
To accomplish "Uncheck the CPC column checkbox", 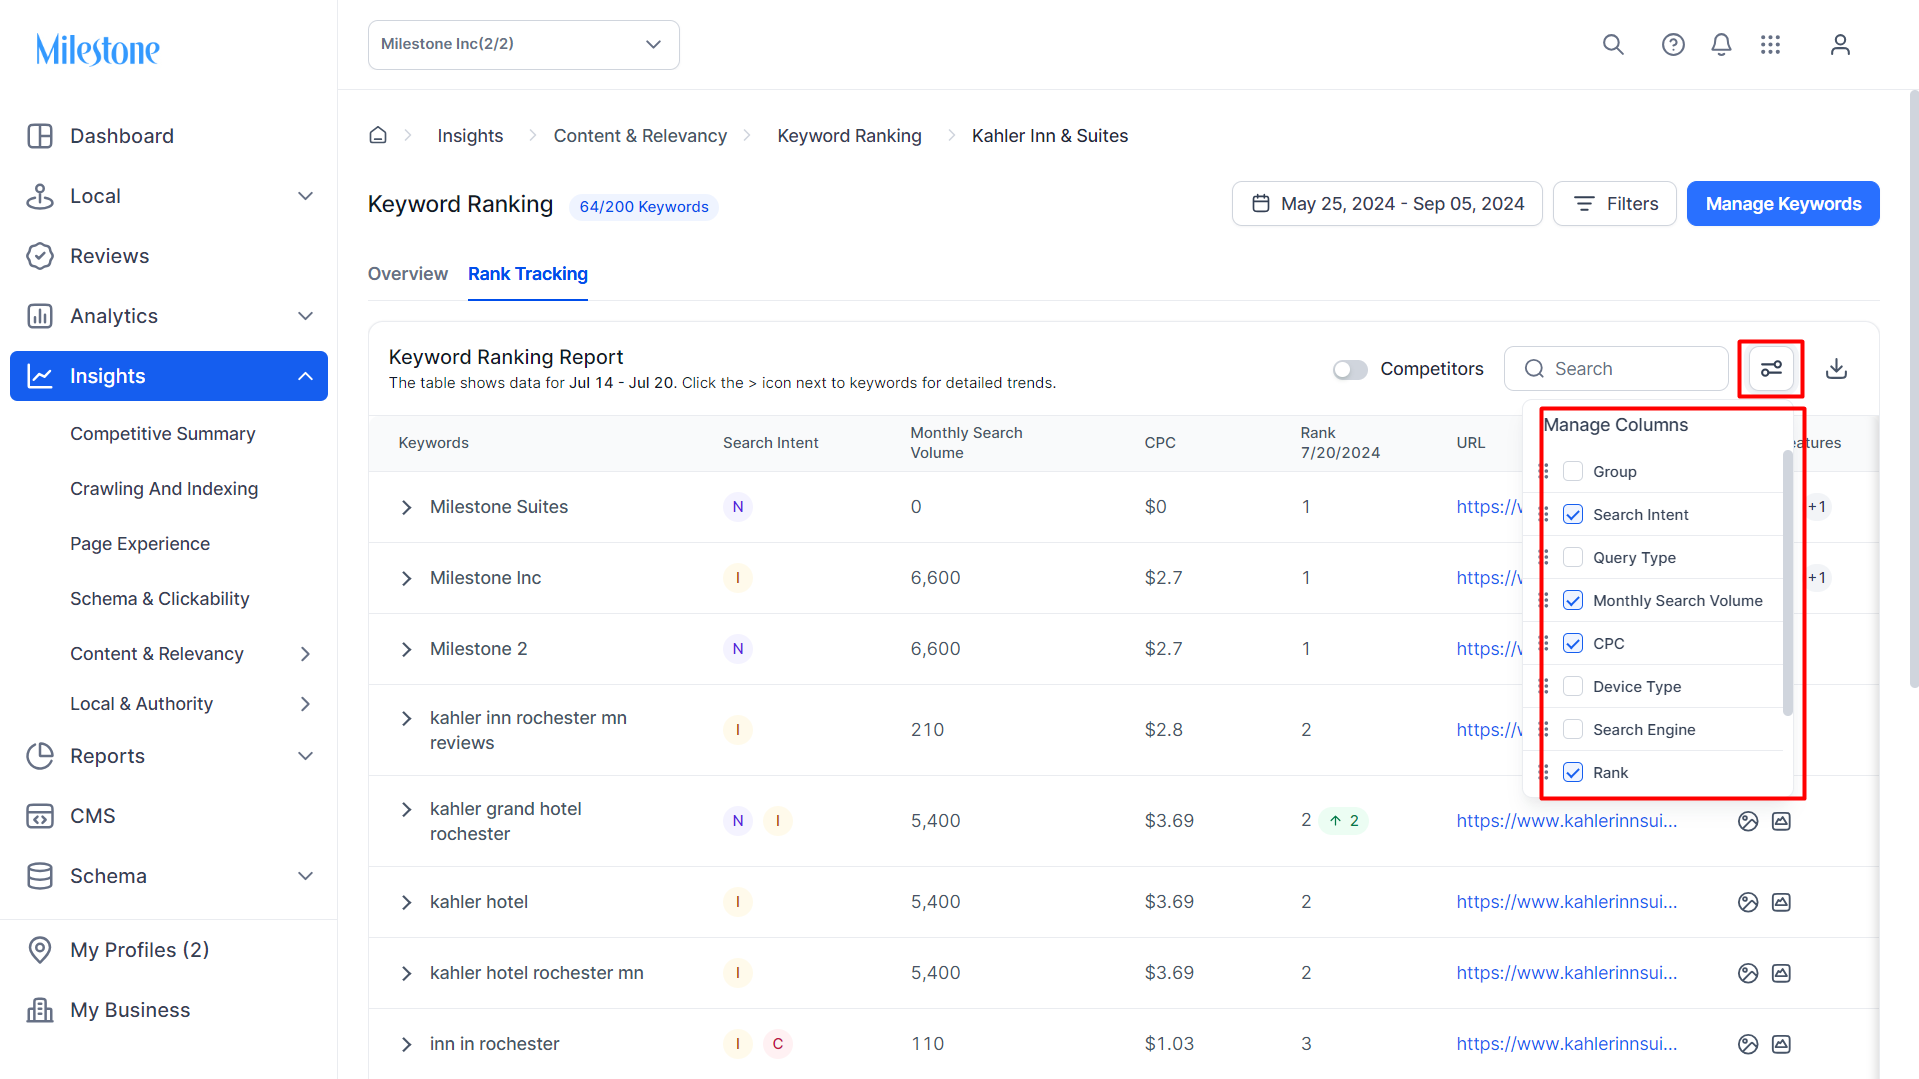I will pos(1573,643).
